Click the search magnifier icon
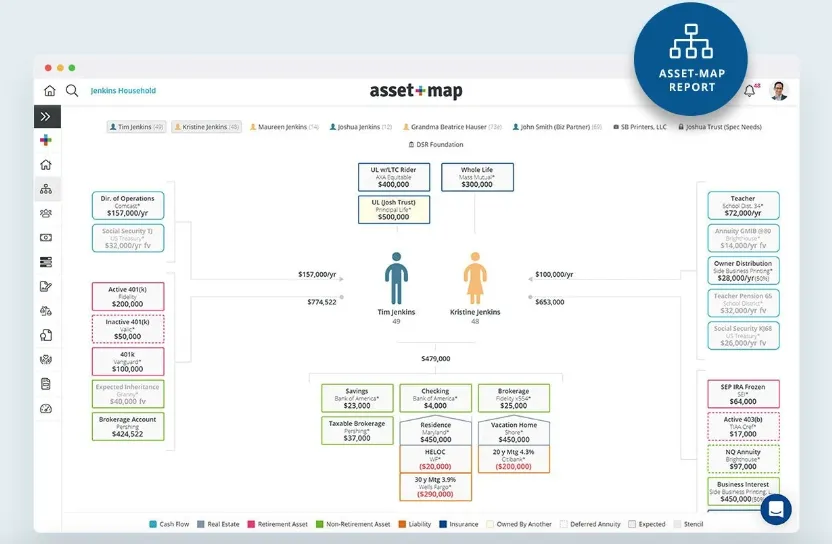The width and height of the screenshot is (832, 544). coord(72,91)
